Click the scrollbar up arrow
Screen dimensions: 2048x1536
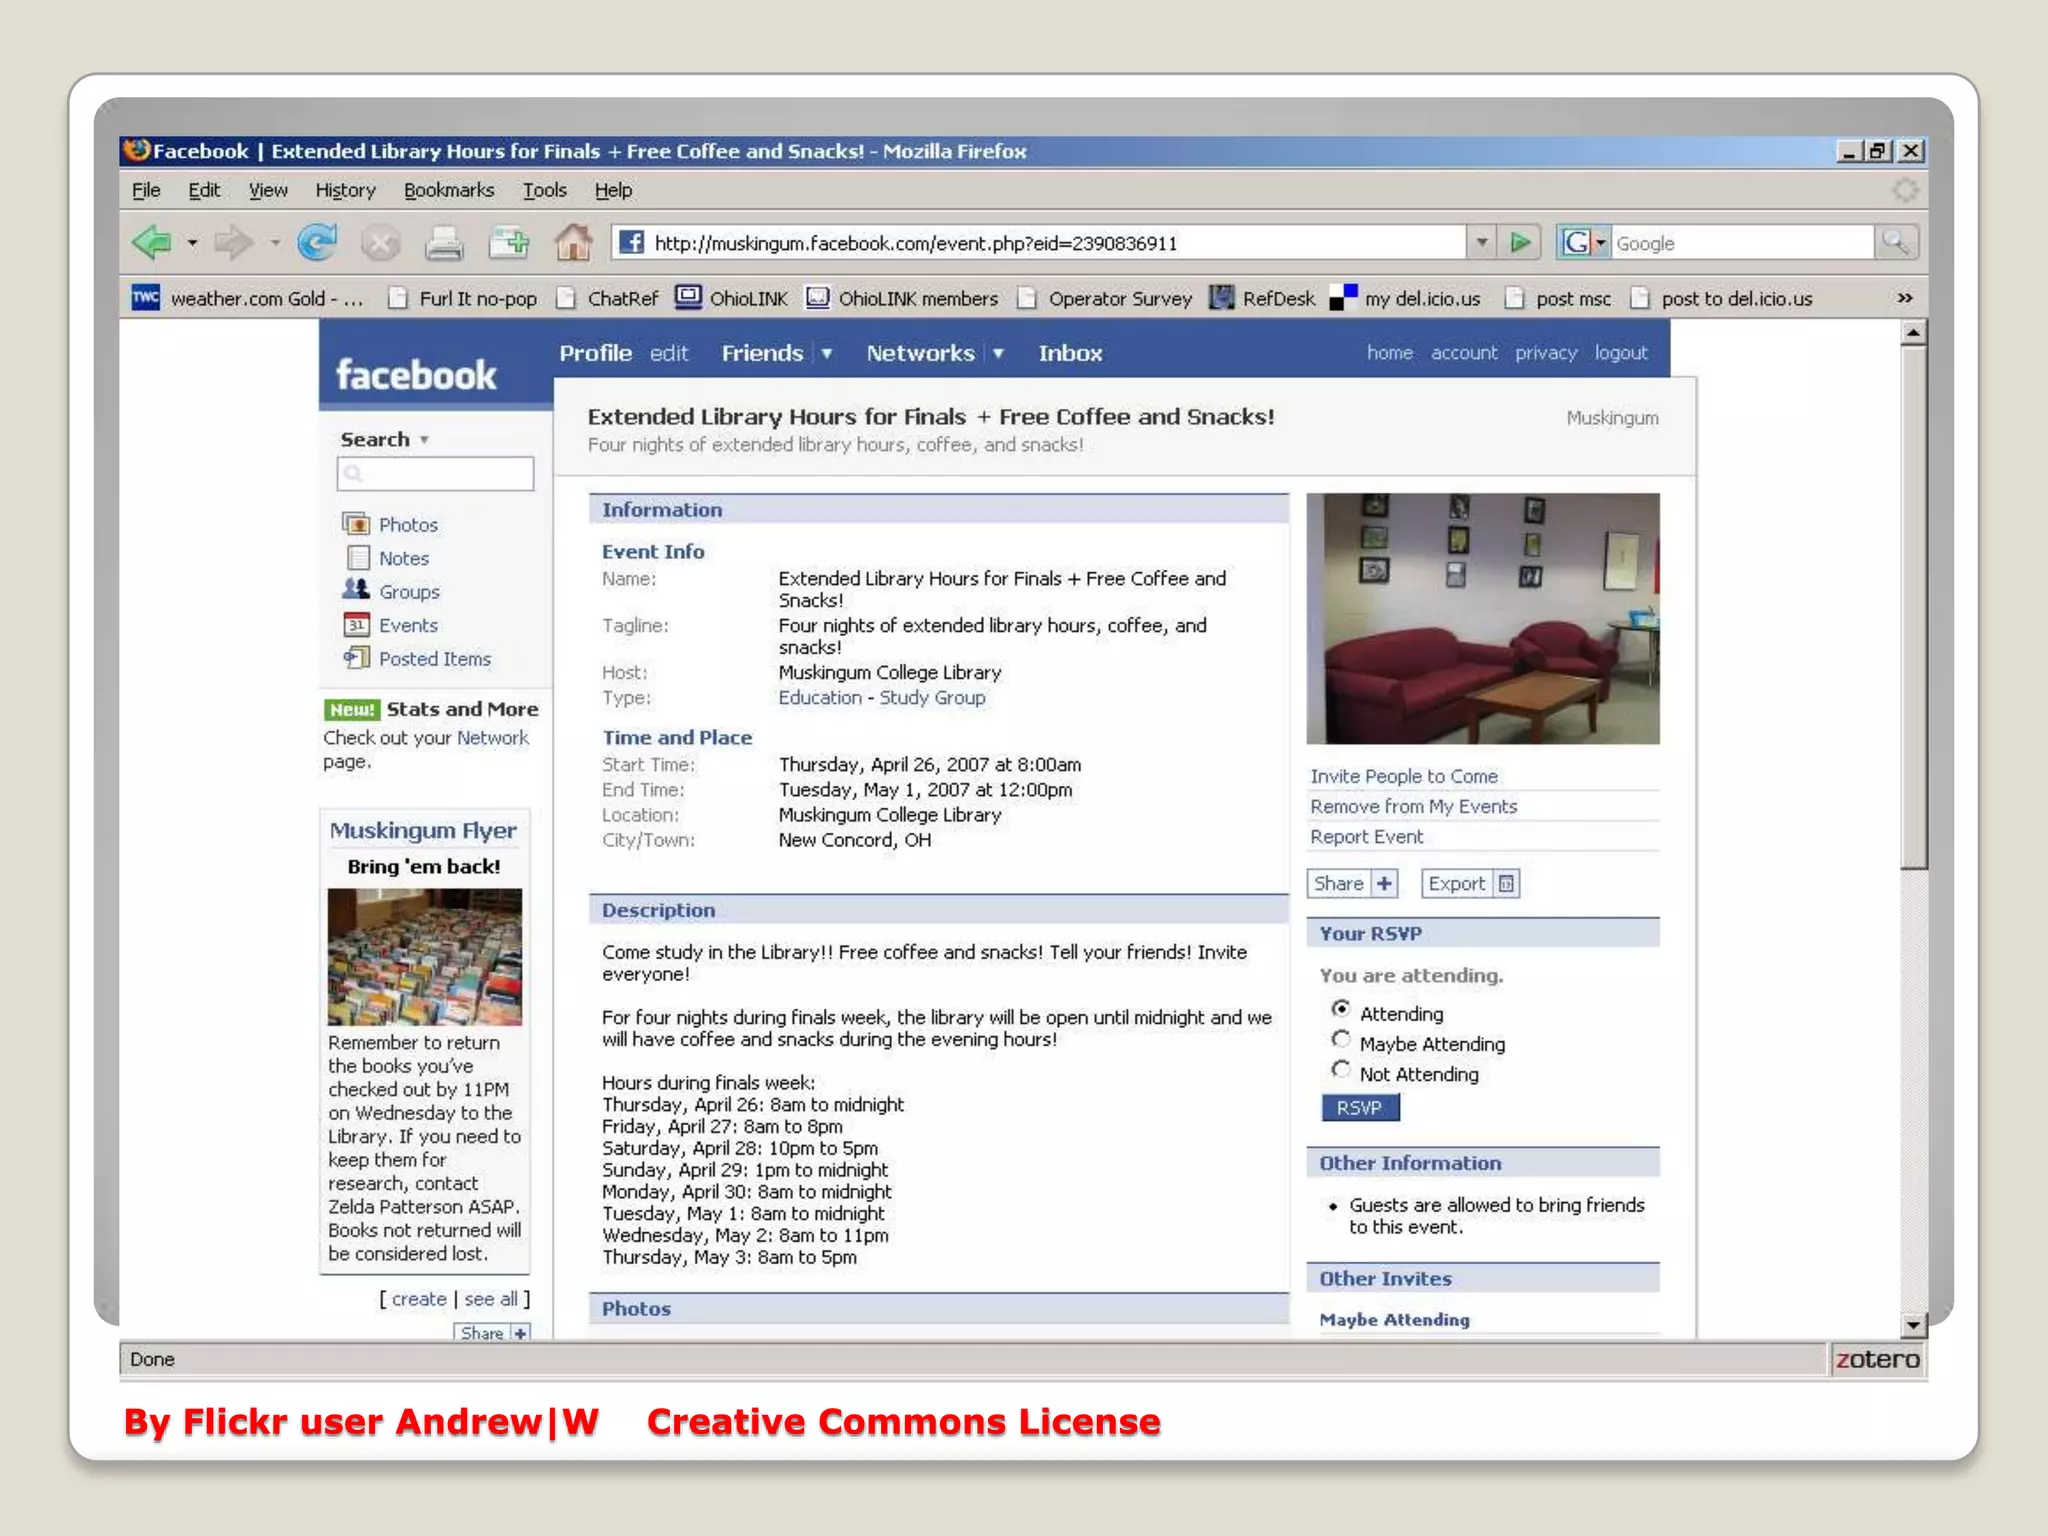1912,333
